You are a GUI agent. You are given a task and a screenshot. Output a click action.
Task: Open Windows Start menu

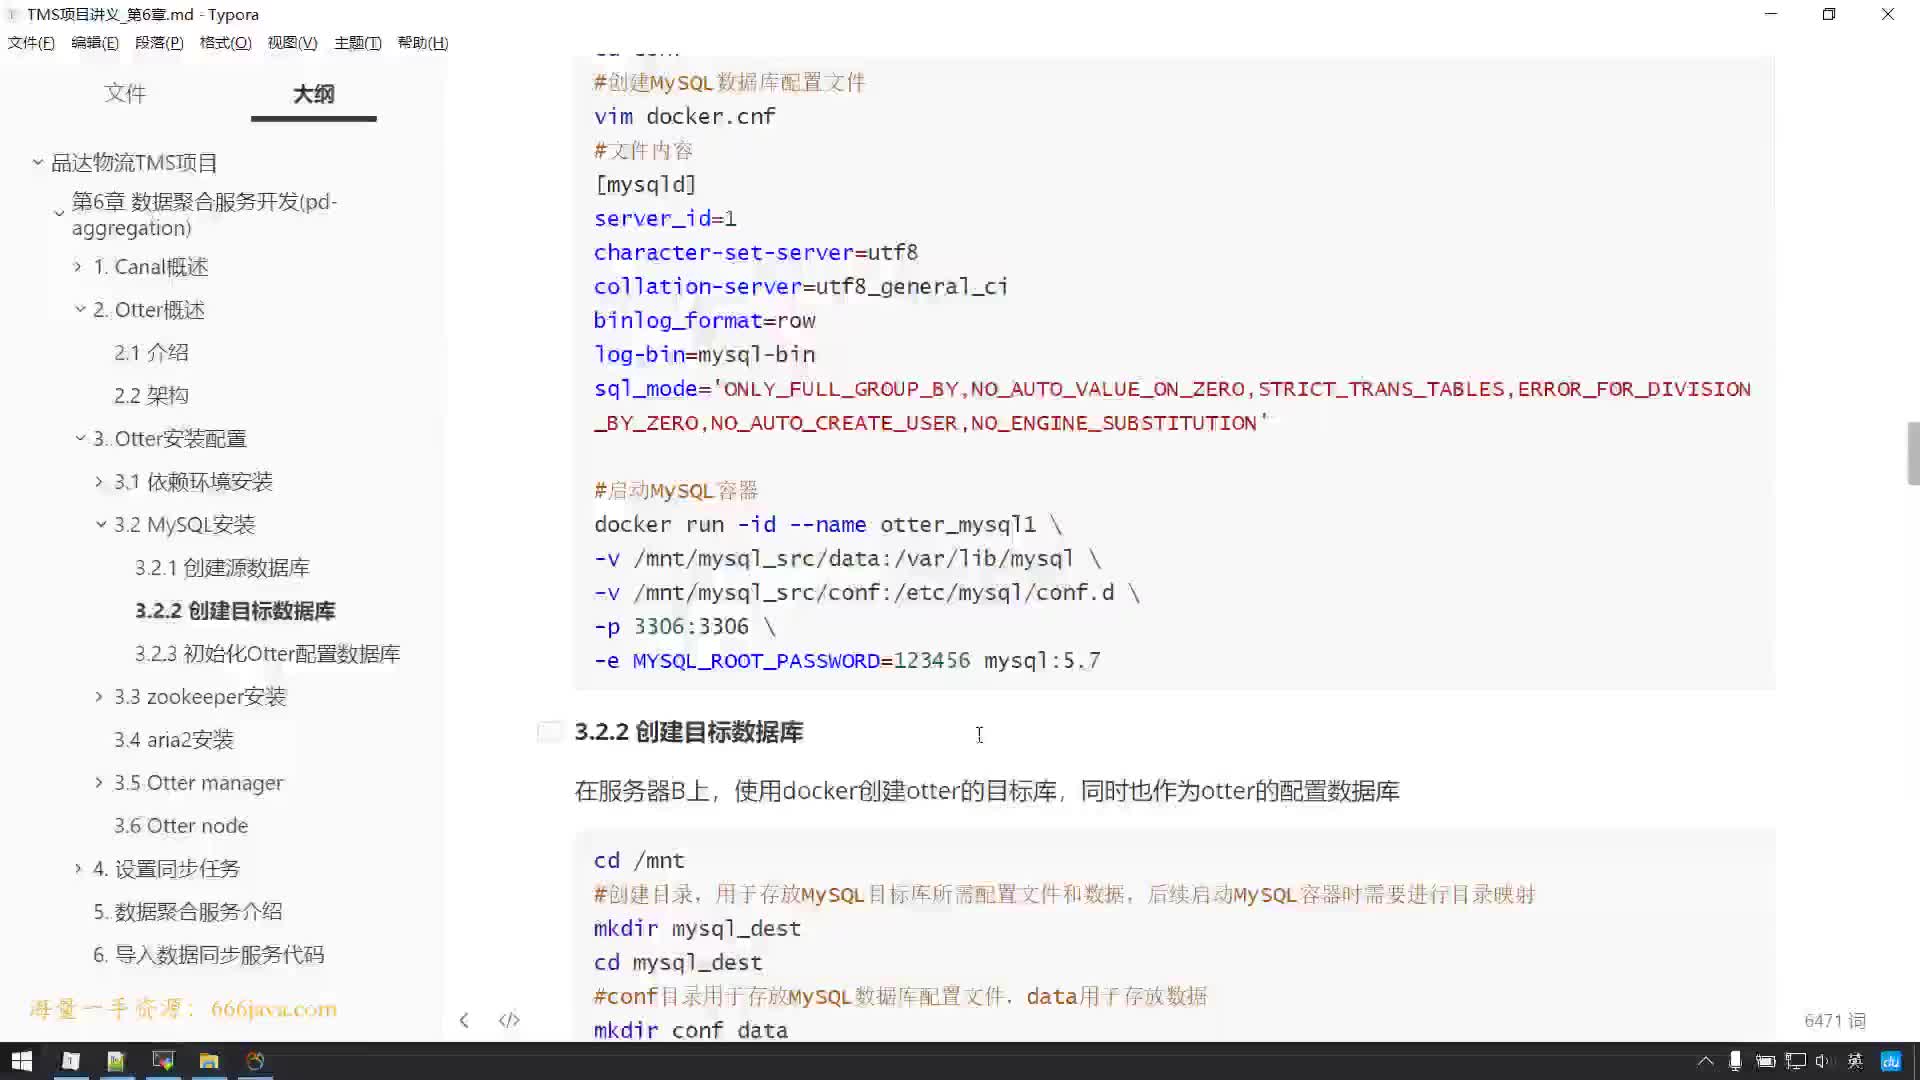coord(21,1061)
